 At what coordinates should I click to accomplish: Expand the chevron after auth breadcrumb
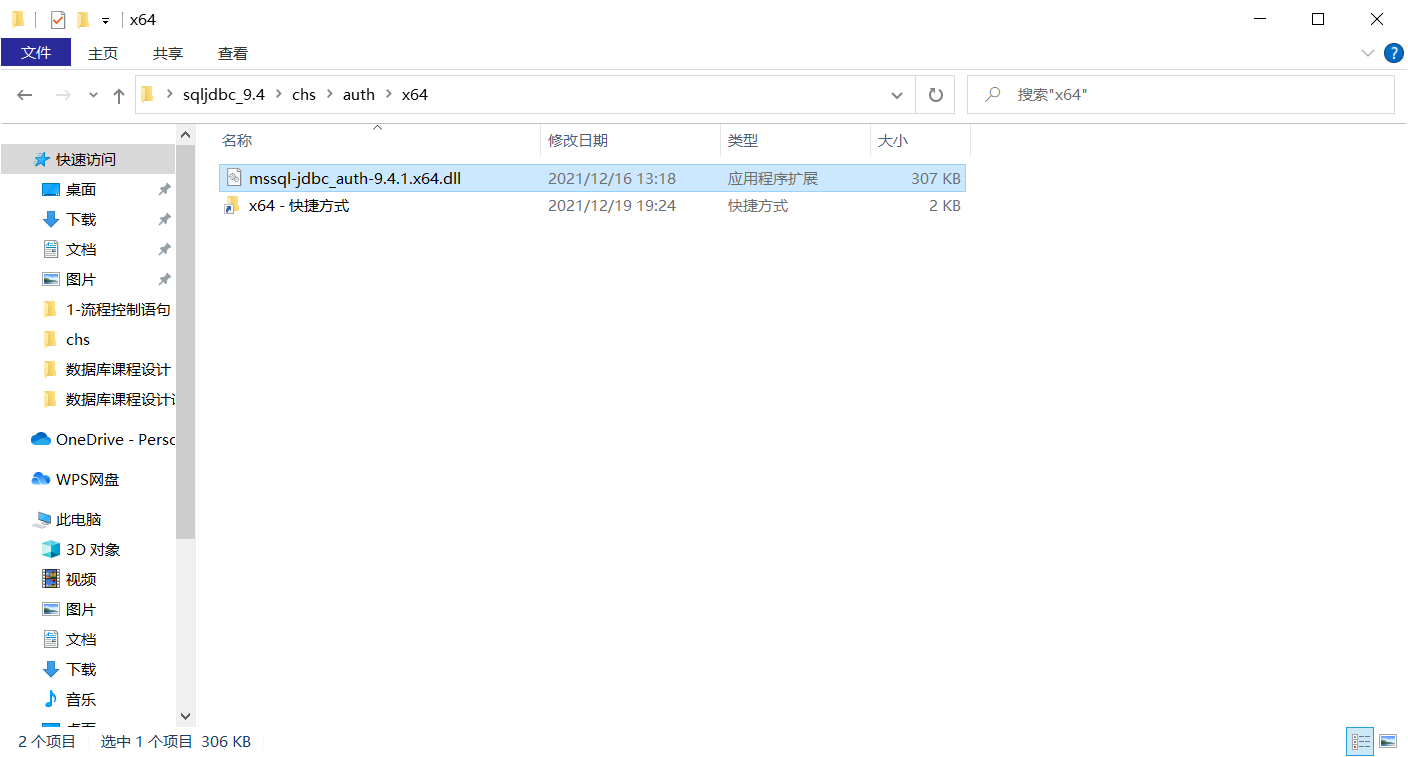(x=389, y=95)
